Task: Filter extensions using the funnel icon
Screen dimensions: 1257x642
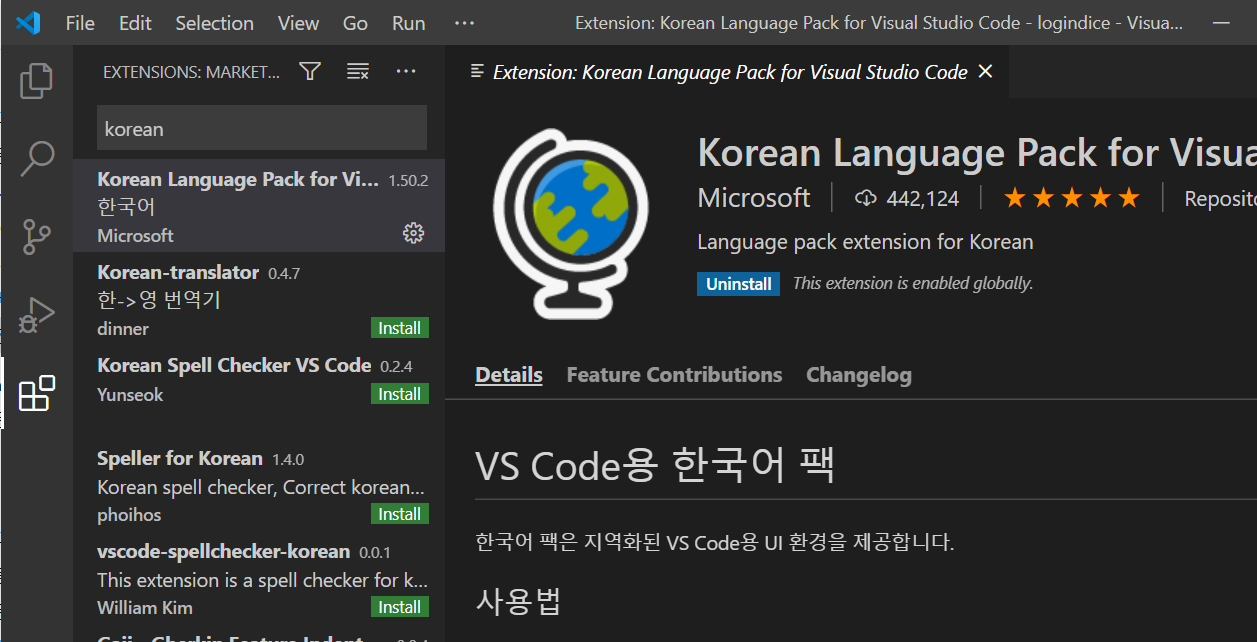Action: pos(311,71)
